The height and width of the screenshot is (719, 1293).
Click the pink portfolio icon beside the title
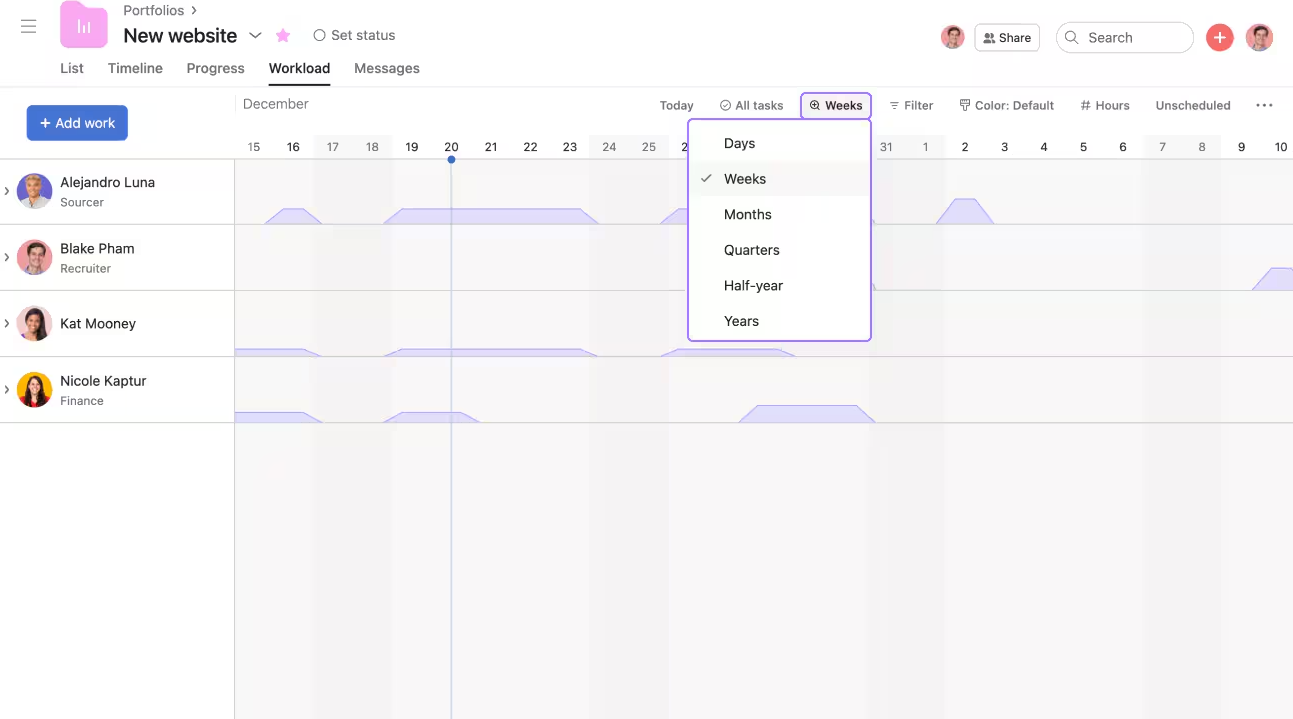[83, 25]
